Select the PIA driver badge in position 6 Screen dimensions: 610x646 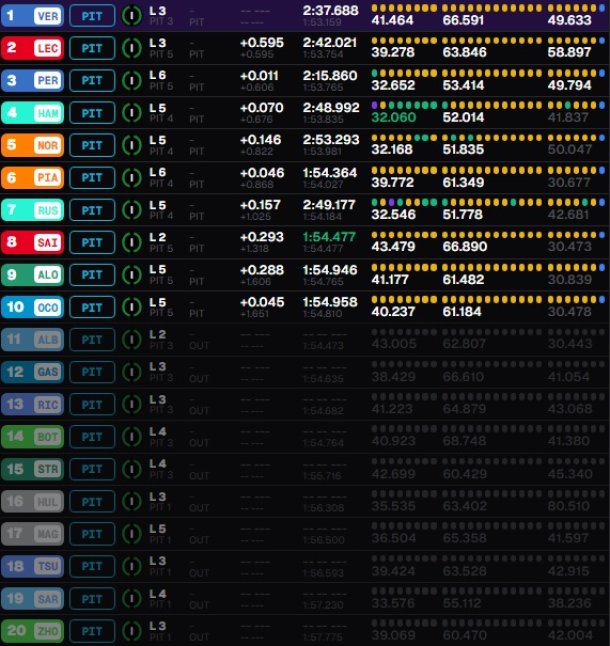tap(46, 177)
